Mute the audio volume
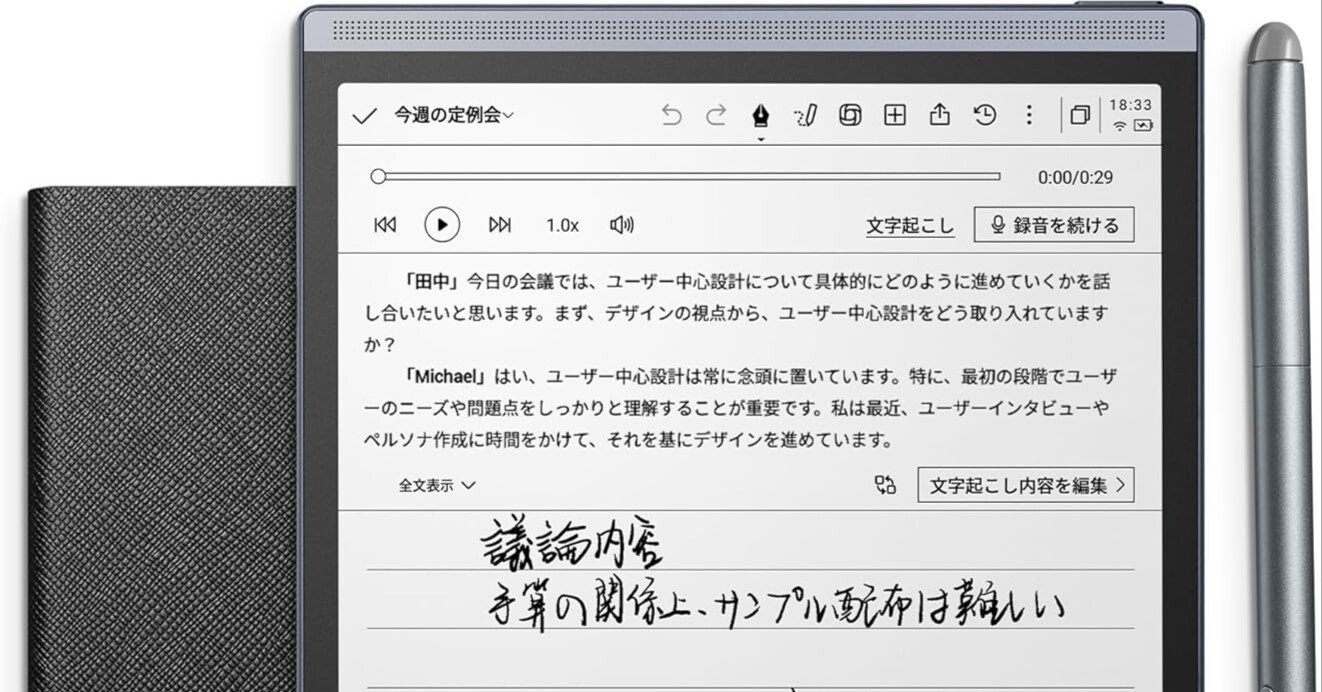The height and width of the screenshot is (692, 1322). pyautogui.click(x=622, y=225)
